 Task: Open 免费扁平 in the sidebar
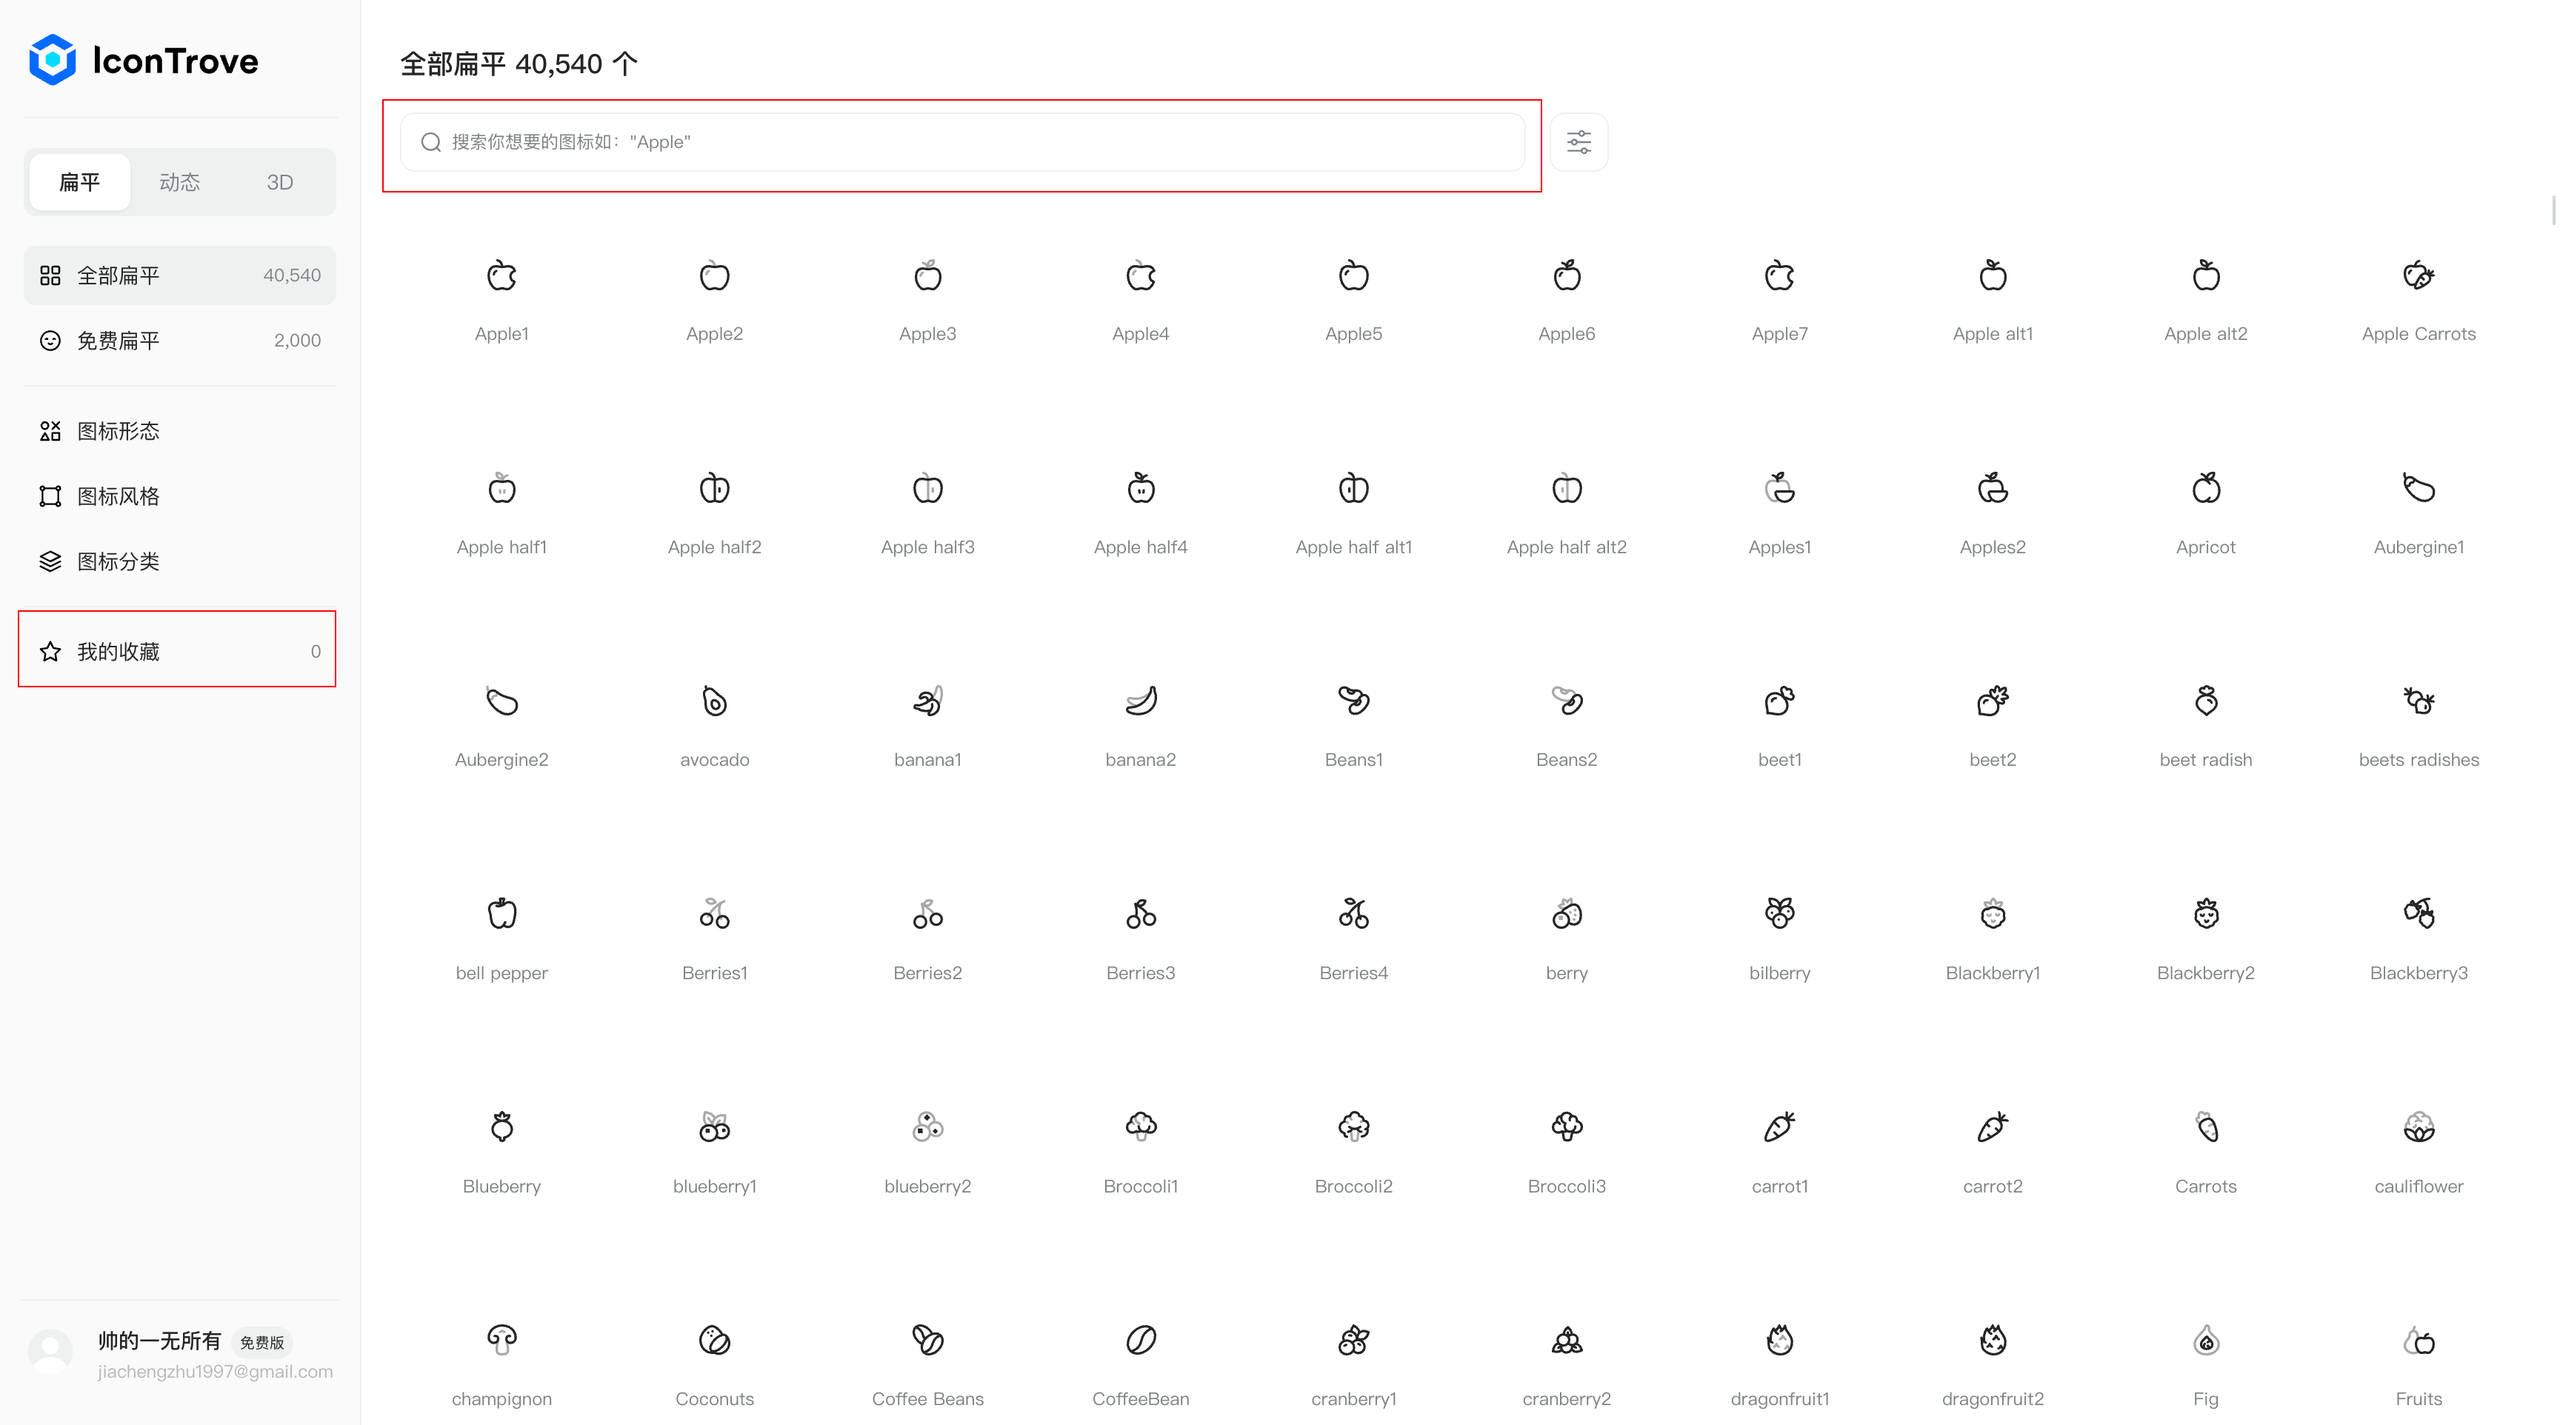click(180, 340)
